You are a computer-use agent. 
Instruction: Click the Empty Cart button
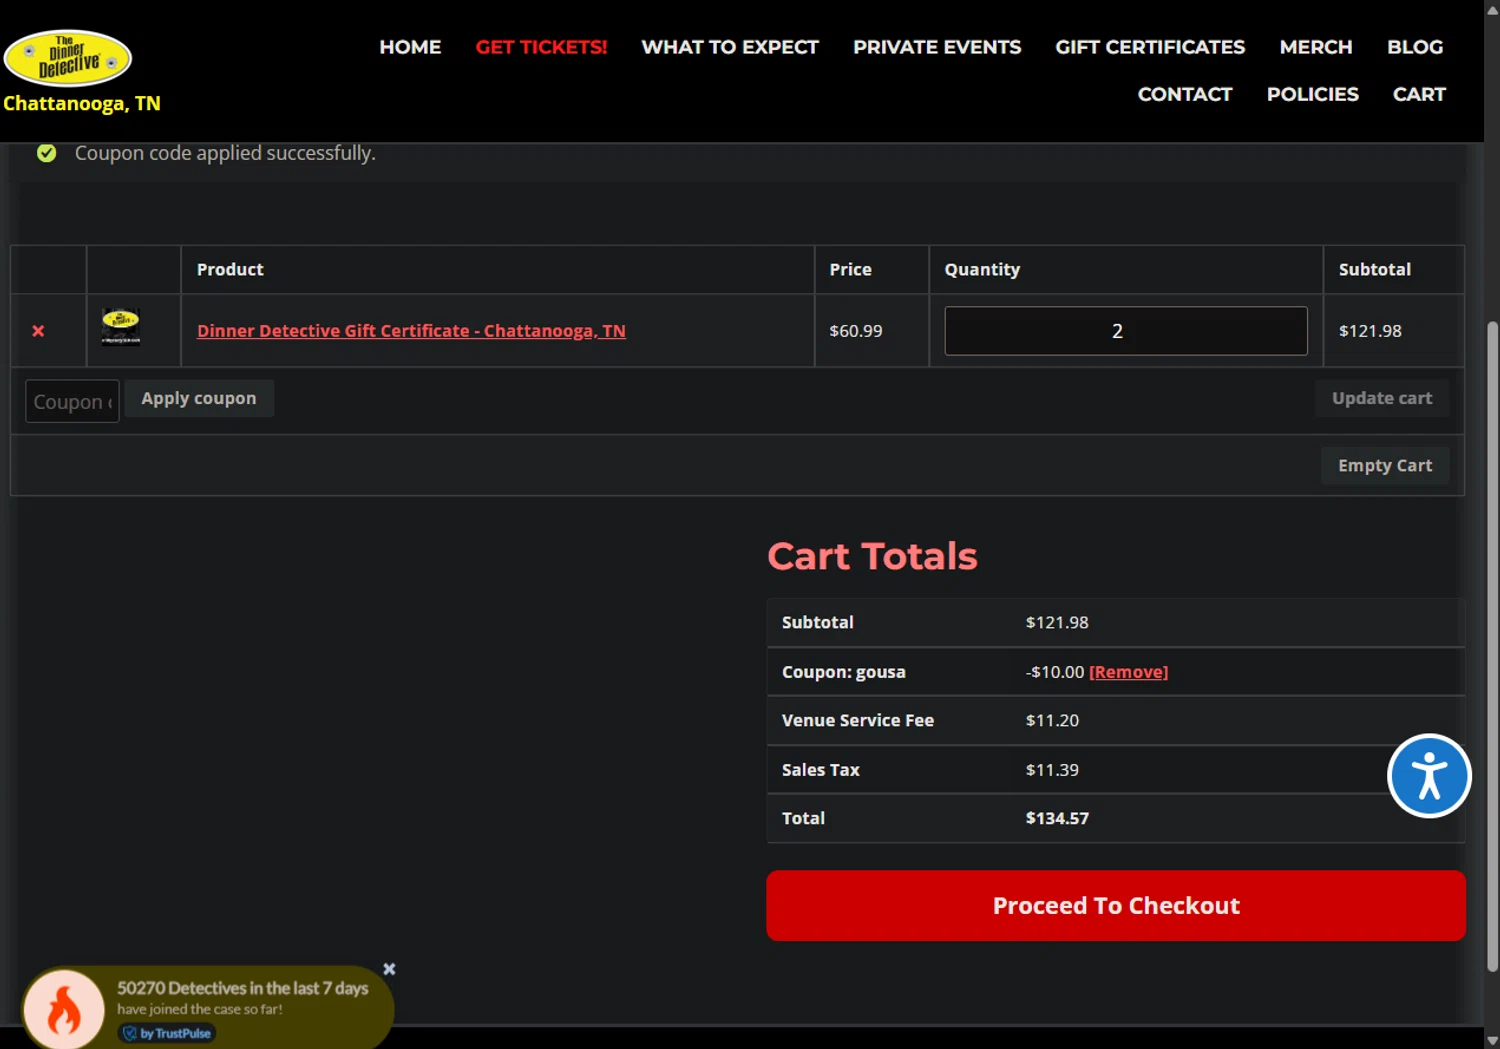point(1385,465)
